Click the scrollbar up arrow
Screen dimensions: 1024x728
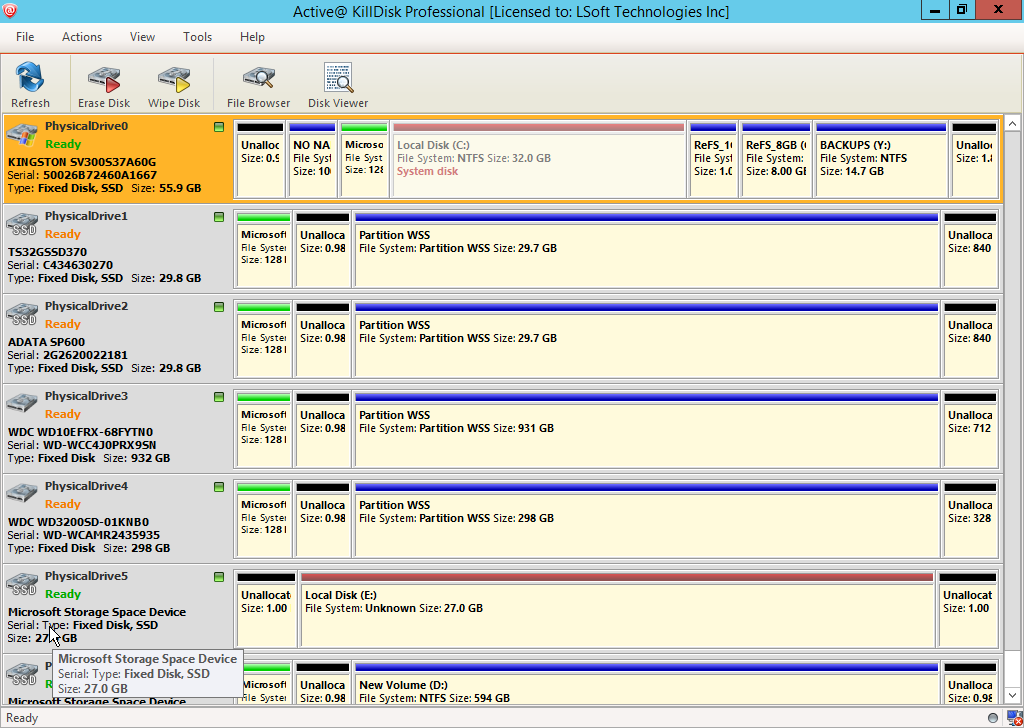[1012, 123]
